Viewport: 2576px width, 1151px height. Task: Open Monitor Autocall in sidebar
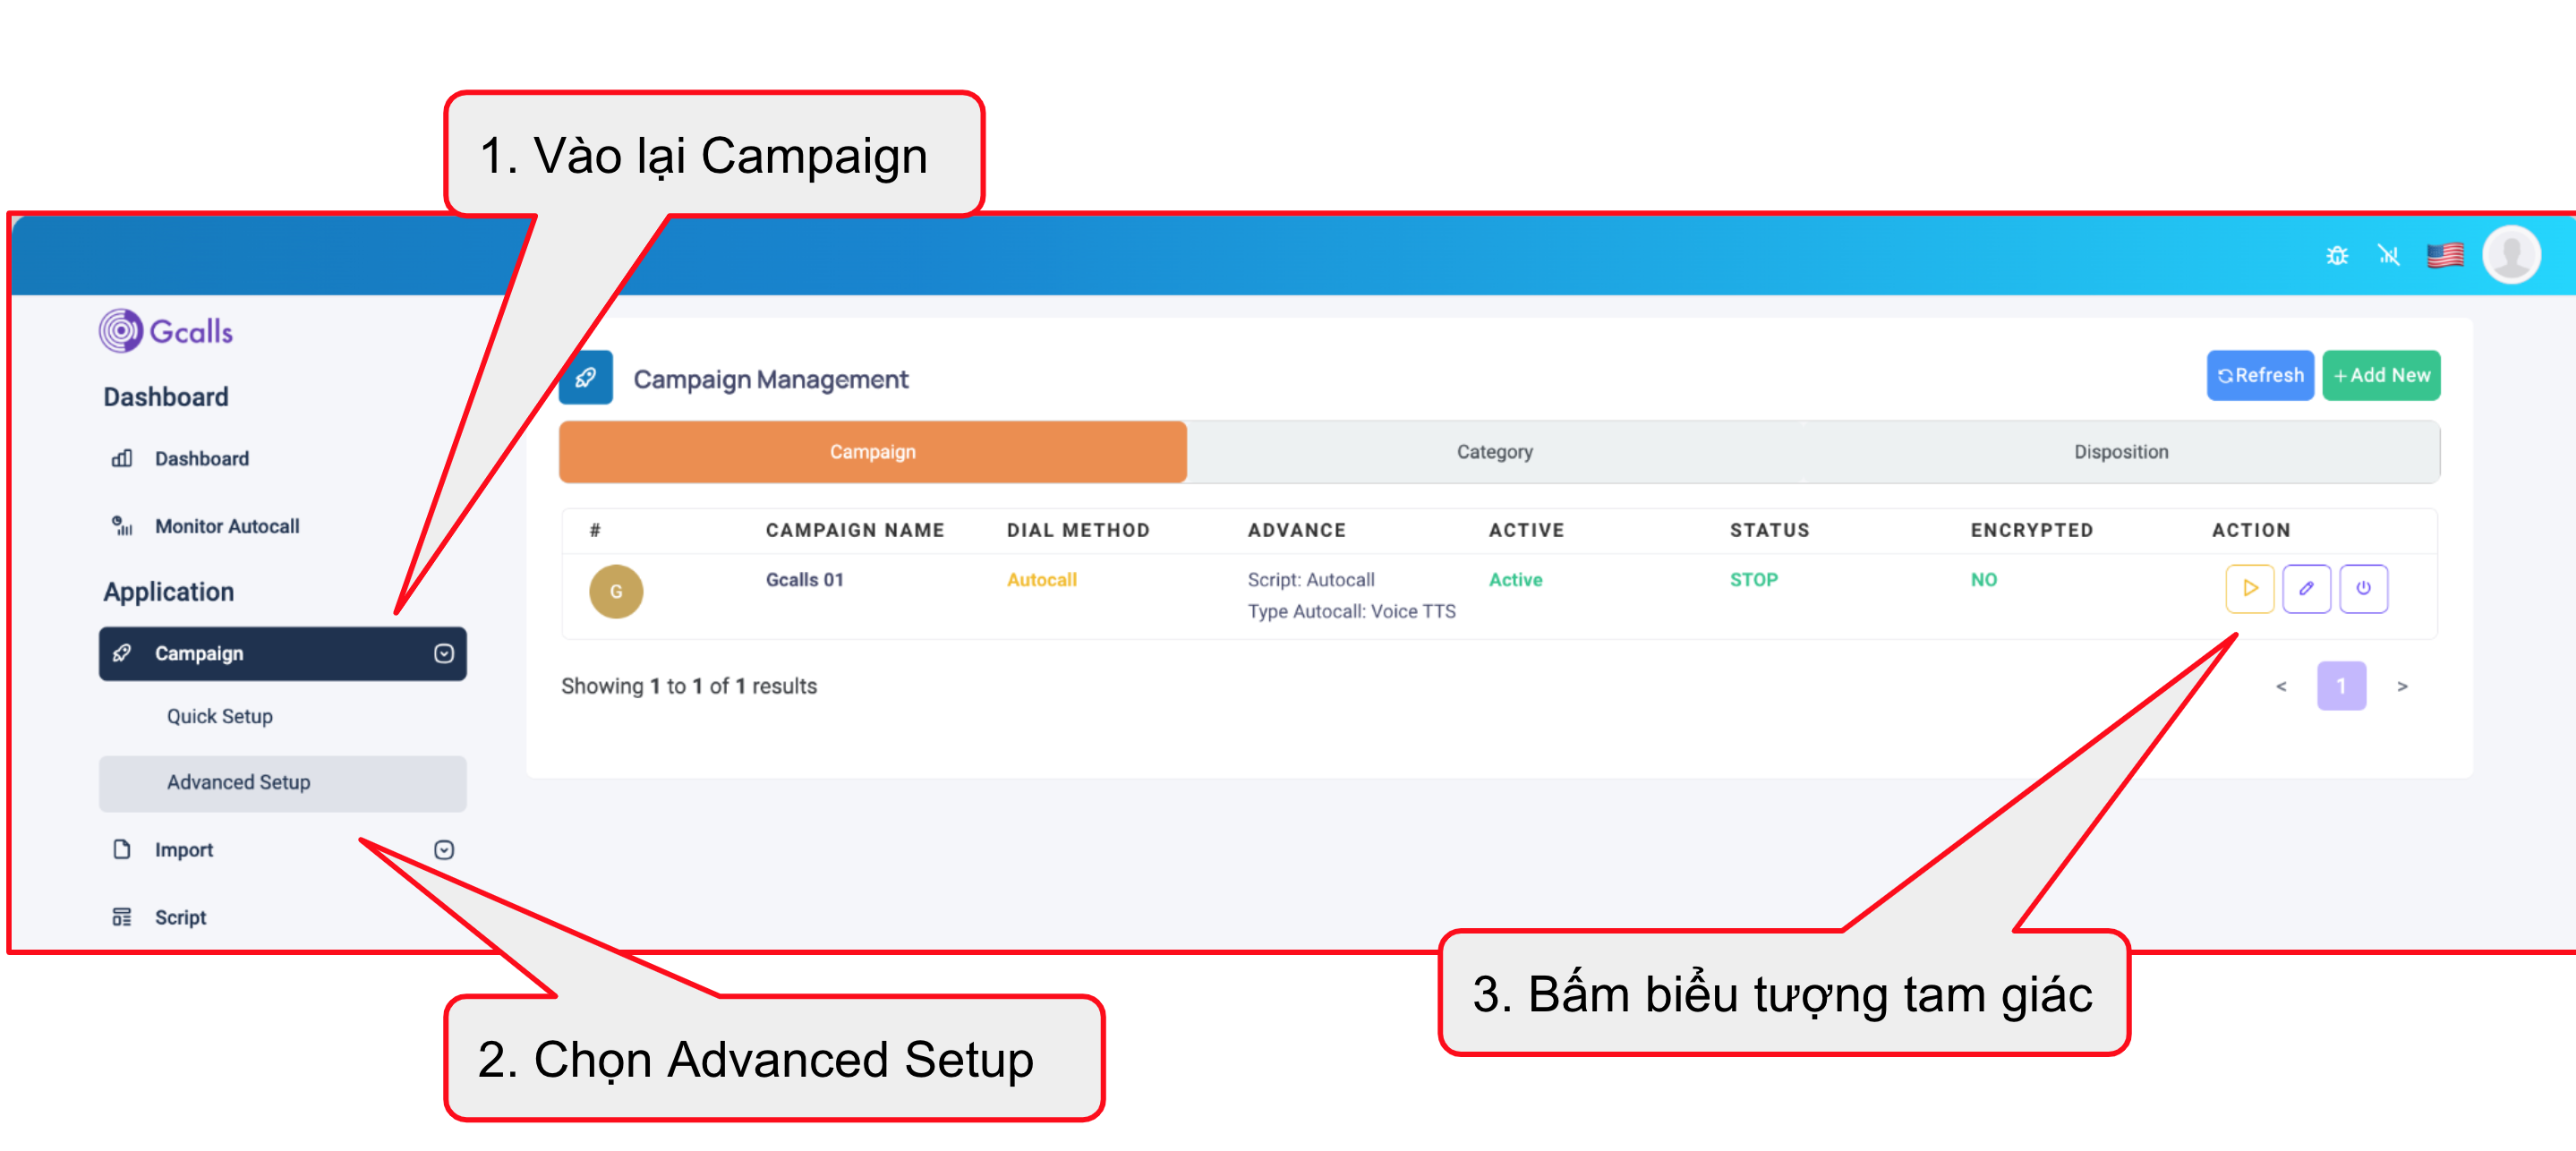(x=226, y=526)
